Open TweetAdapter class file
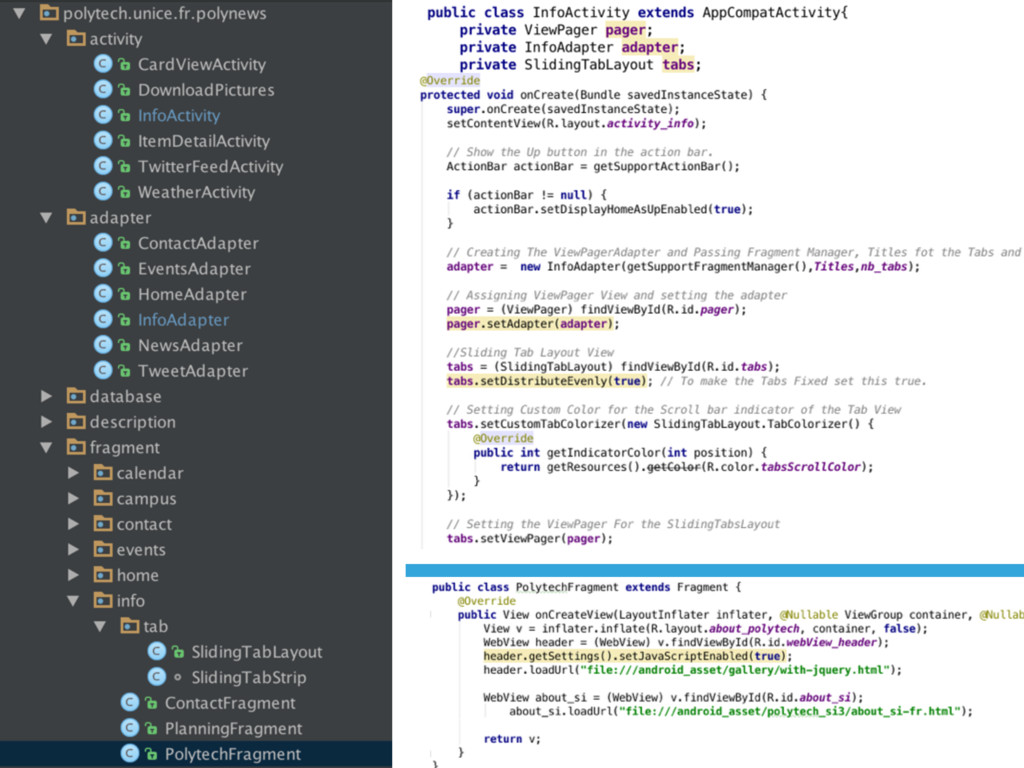The image size is (1024, 768). point(193,370)
